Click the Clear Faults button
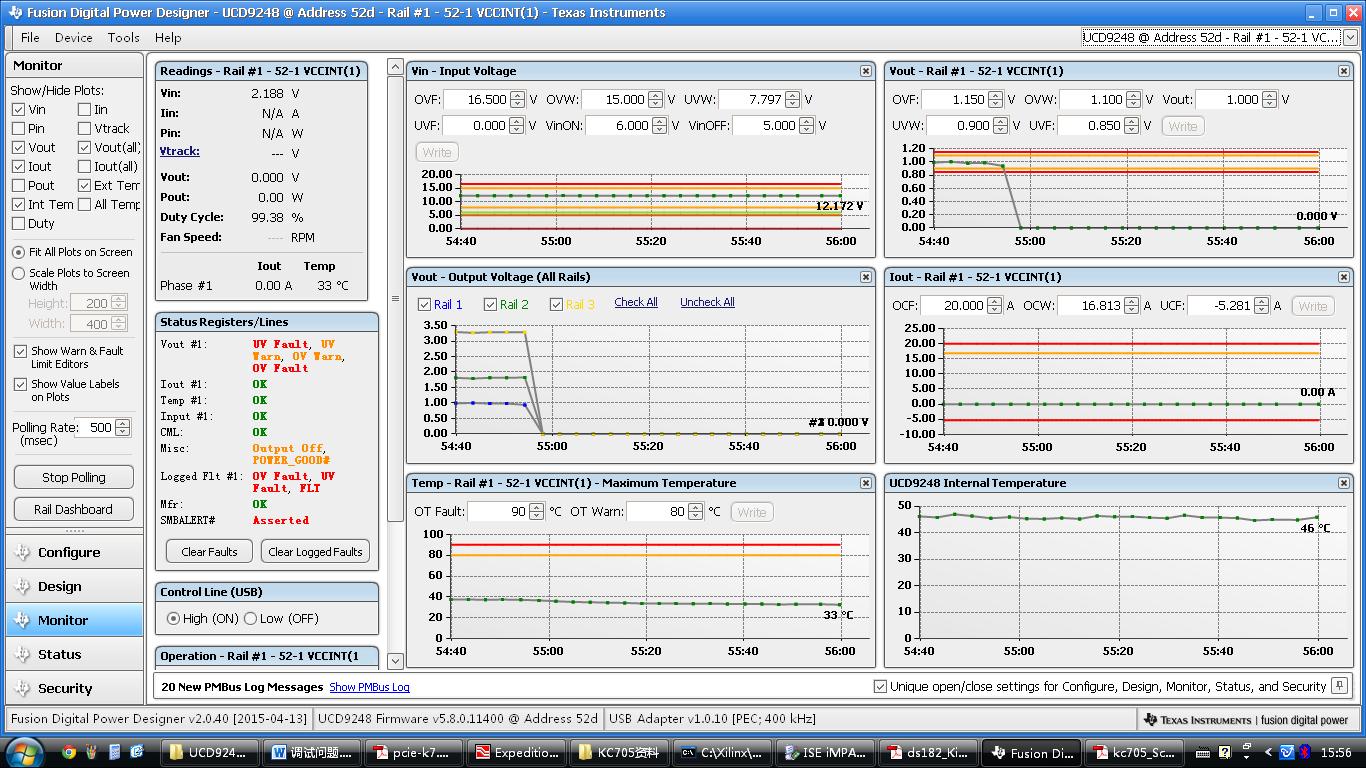Screen dimensions: 1366x768 pos(209,551)
